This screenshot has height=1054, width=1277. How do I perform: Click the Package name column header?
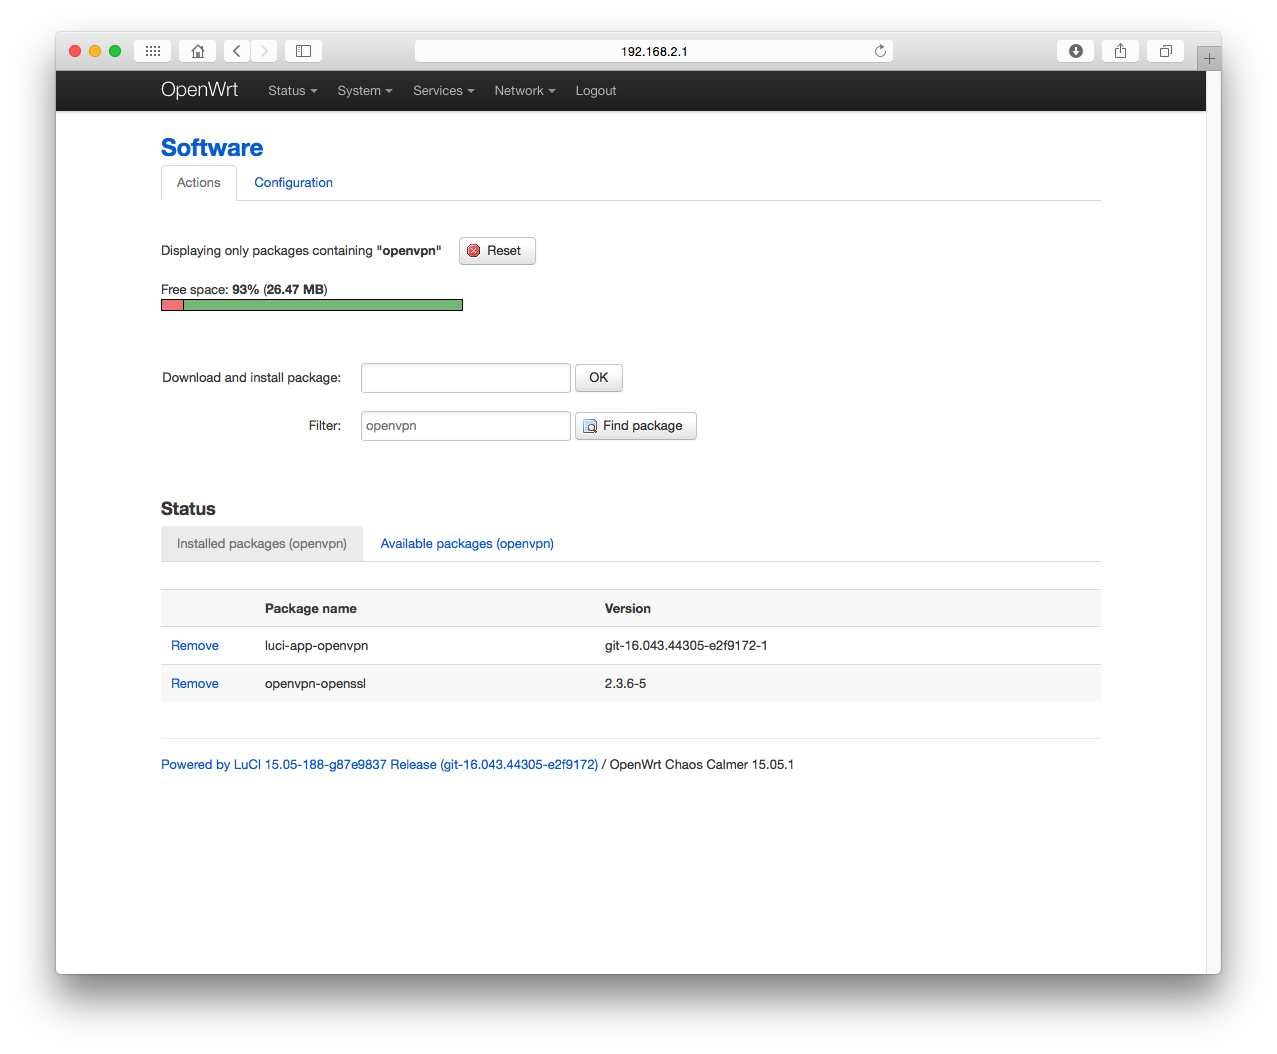(x=311, y=609)
